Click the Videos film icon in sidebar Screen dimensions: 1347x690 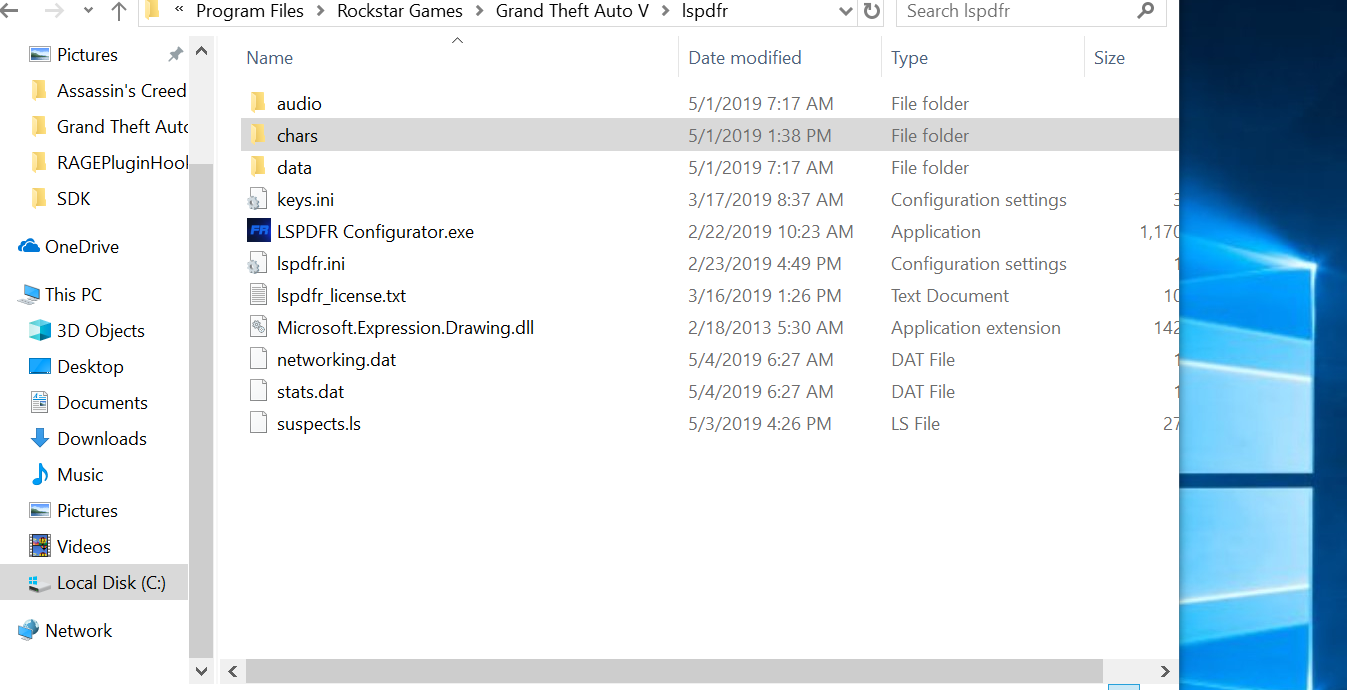[40, 546]
